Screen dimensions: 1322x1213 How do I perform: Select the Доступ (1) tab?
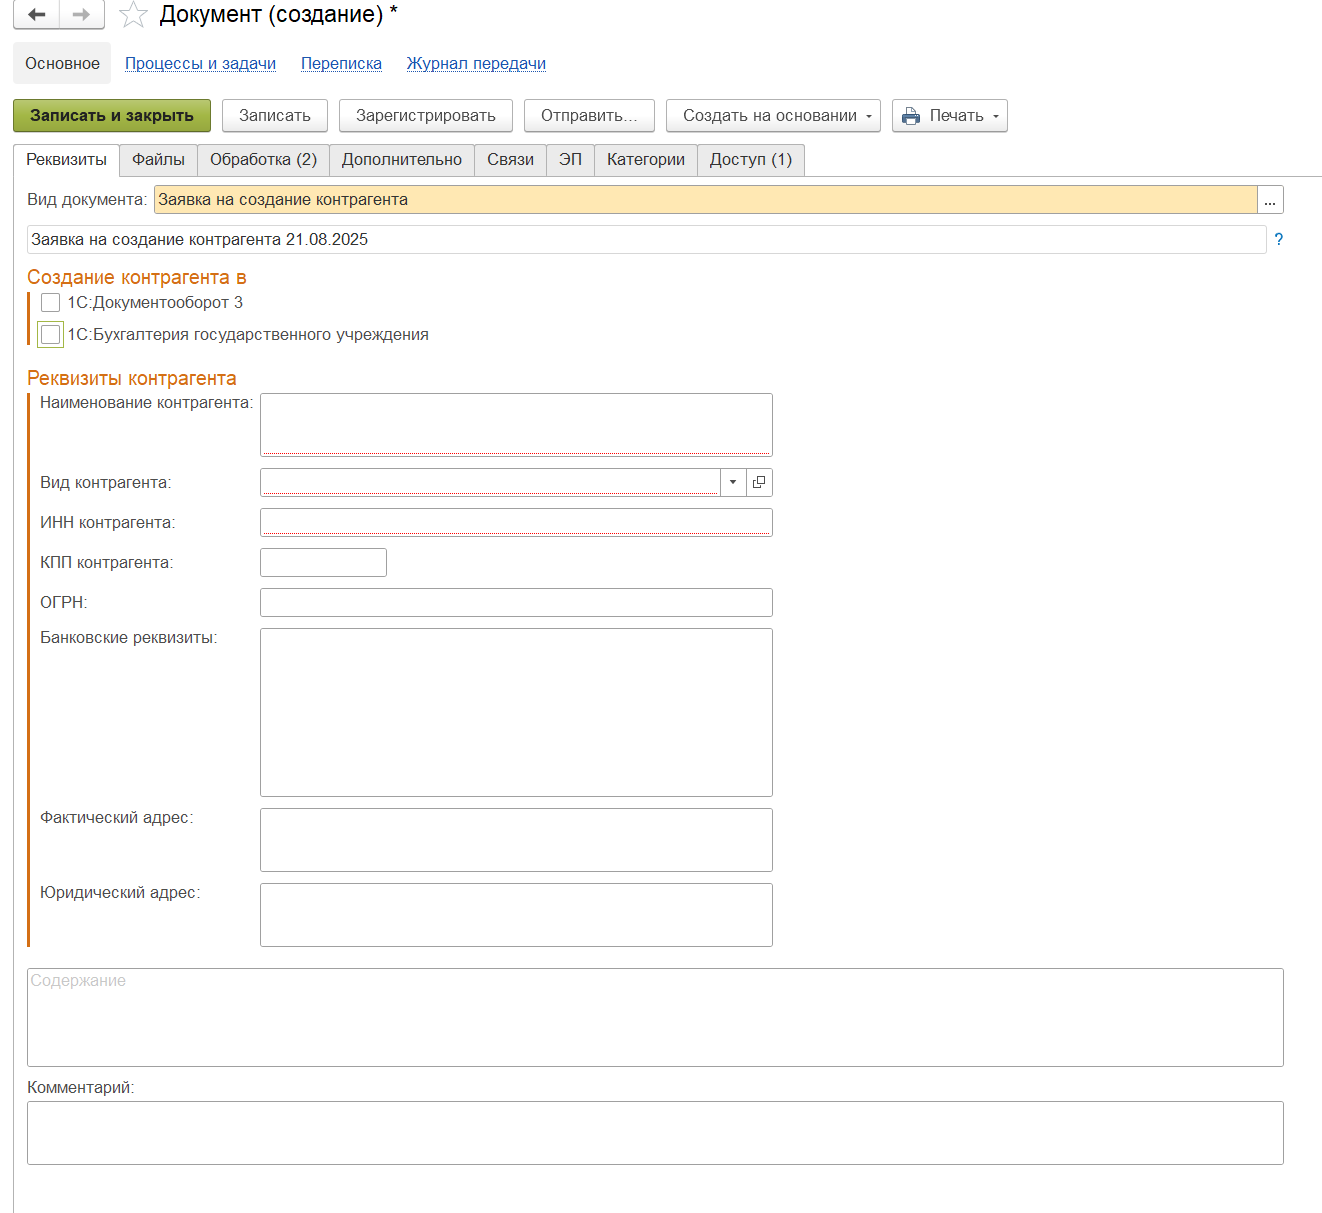(x=750, y=160)
